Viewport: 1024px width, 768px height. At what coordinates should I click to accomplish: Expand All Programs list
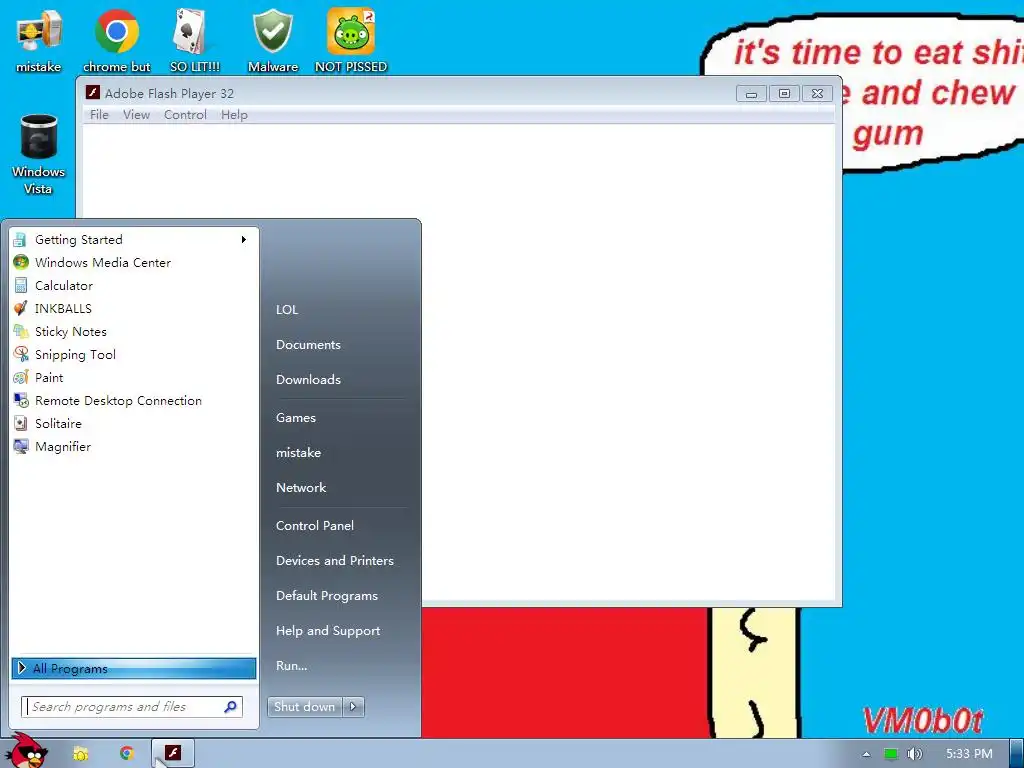pos(134,668)
